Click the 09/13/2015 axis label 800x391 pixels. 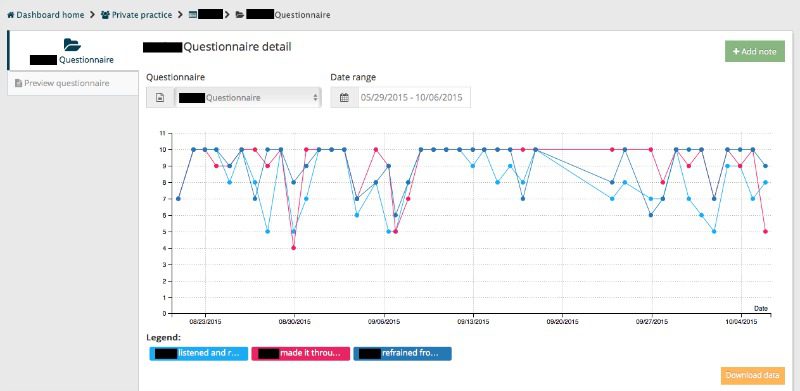tap(473, 322)
